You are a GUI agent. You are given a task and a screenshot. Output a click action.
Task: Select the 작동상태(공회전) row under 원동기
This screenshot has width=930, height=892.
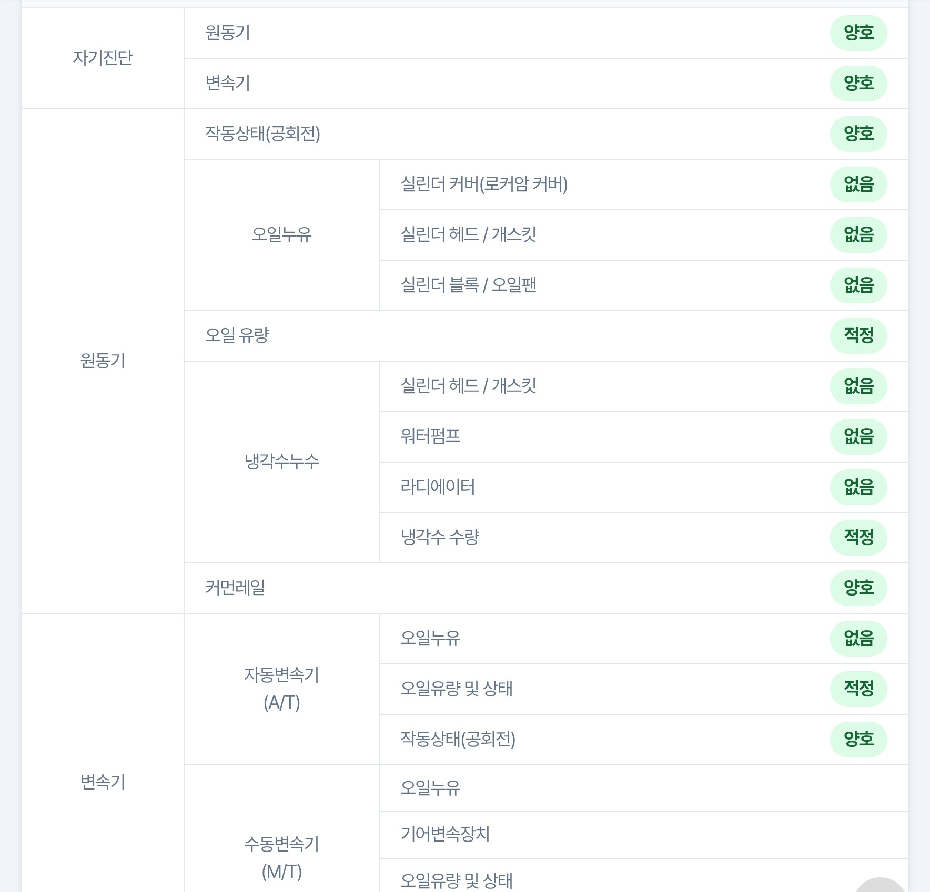546,134
